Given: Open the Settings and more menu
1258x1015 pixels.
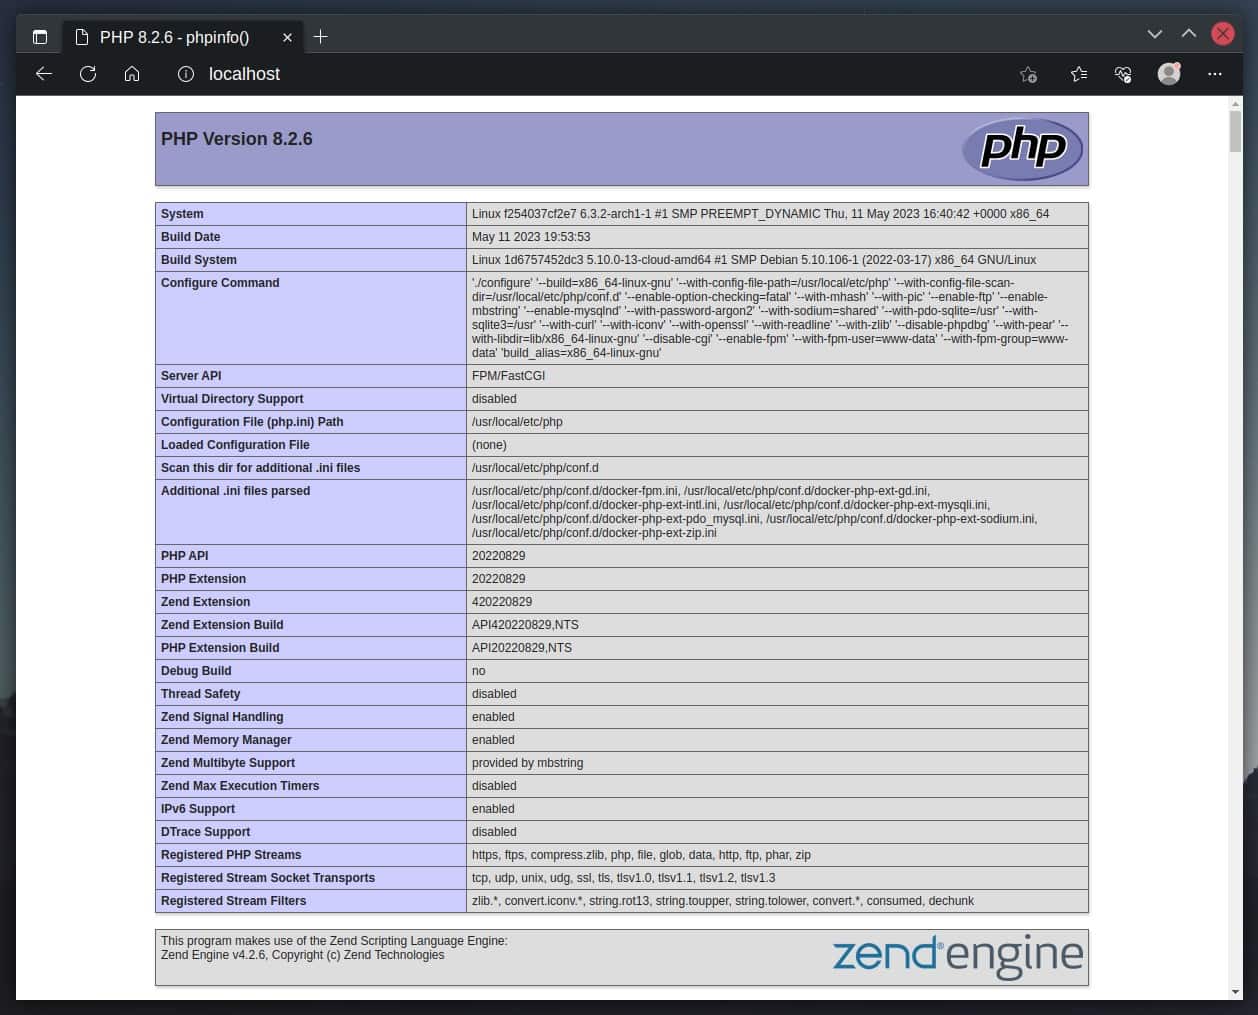Looking at the screenshot, I should click(1214, 74).
